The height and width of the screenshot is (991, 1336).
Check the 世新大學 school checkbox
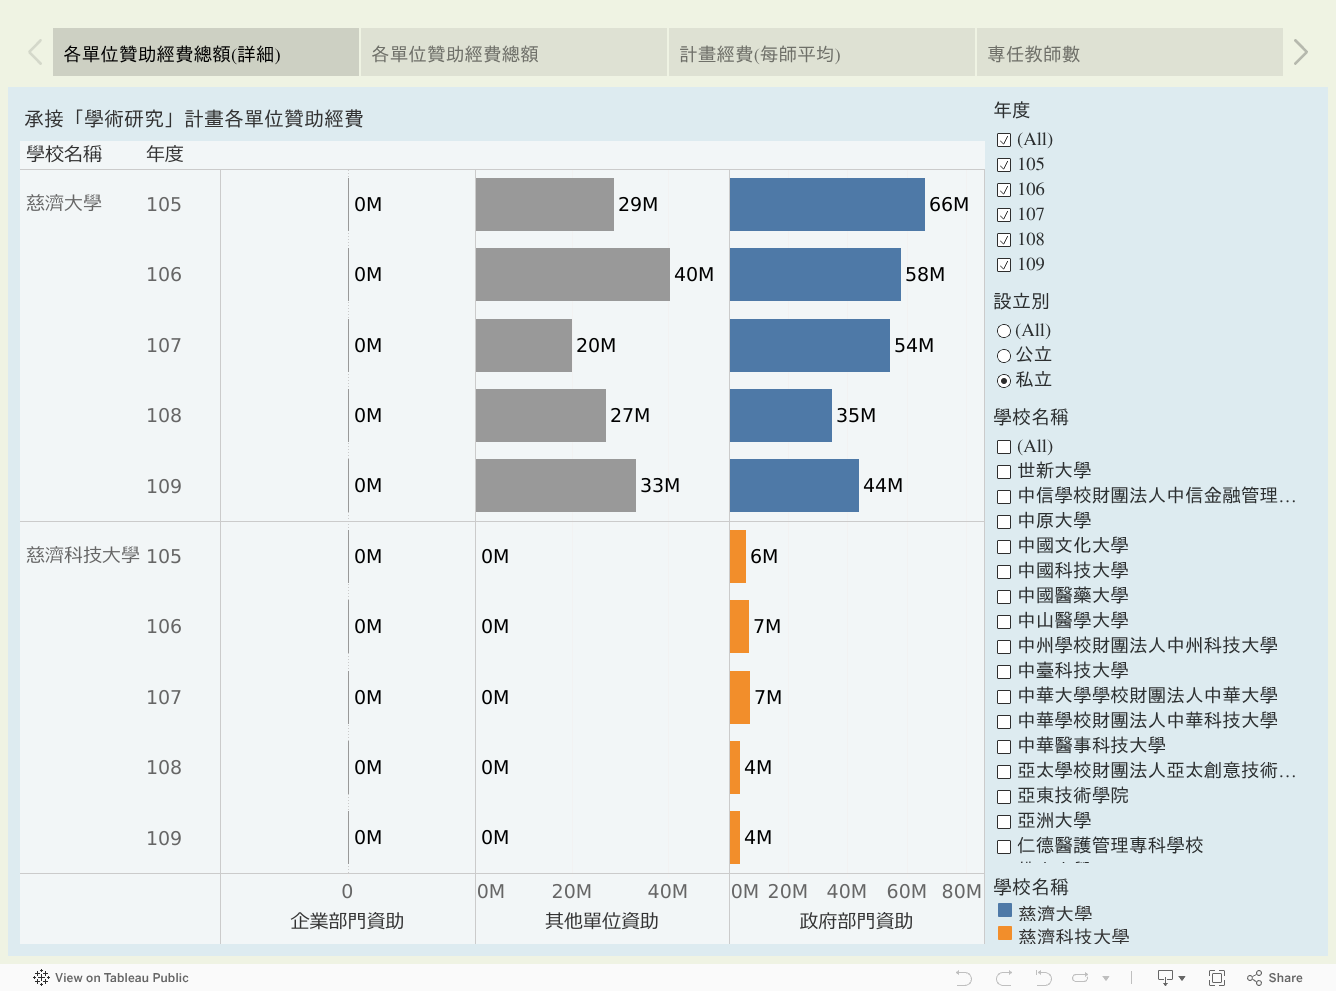pos(1004,471)
